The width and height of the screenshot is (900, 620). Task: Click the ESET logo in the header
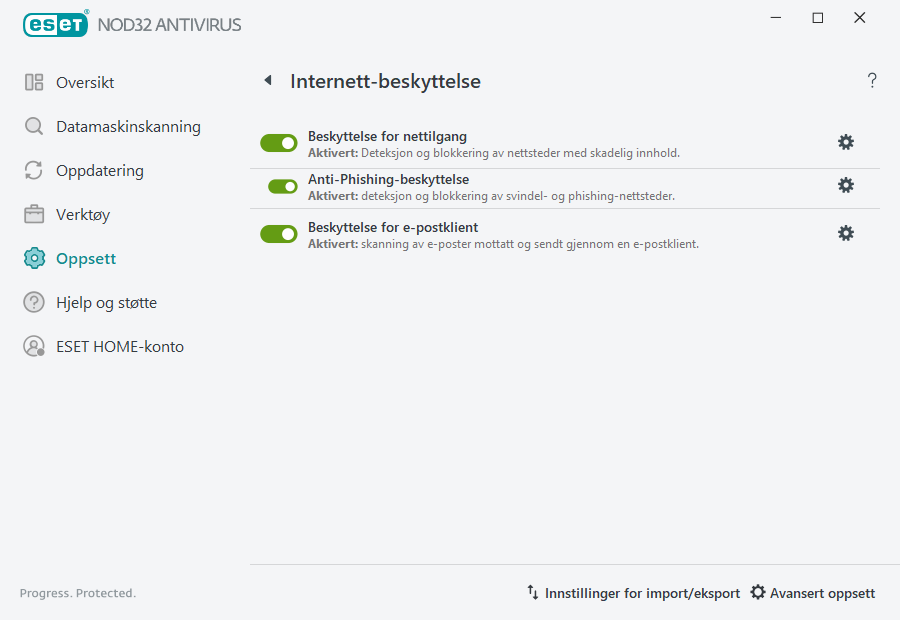(55, 24)
